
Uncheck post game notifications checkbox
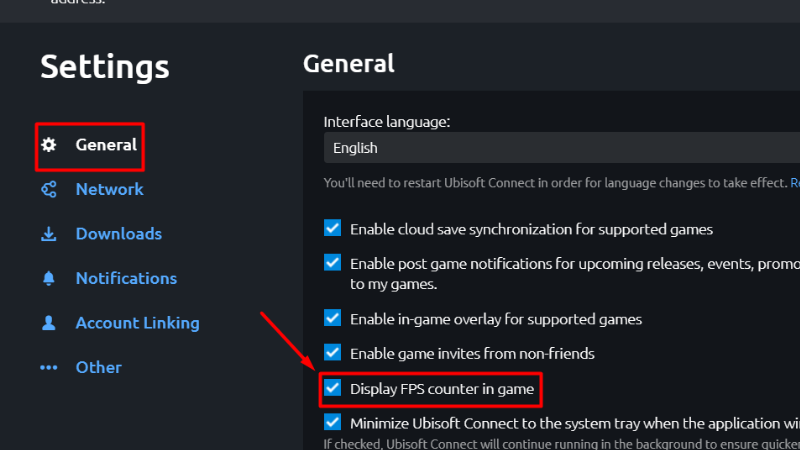[333, 263]
